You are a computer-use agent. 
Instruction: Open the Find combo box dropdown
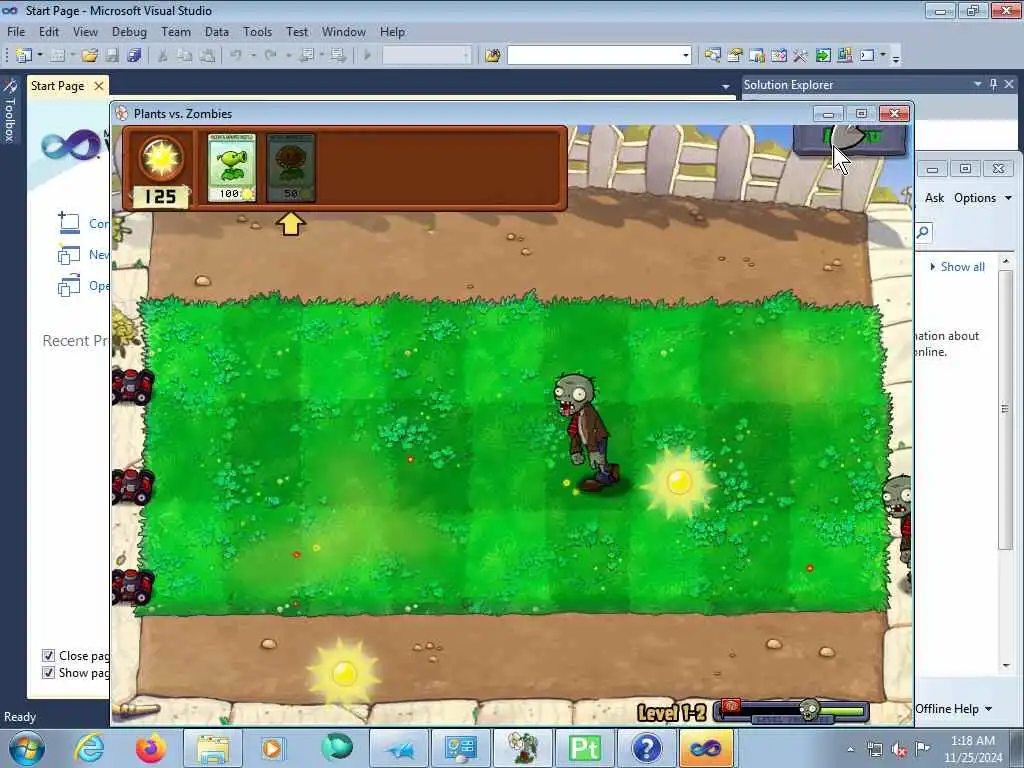[685, 56]
